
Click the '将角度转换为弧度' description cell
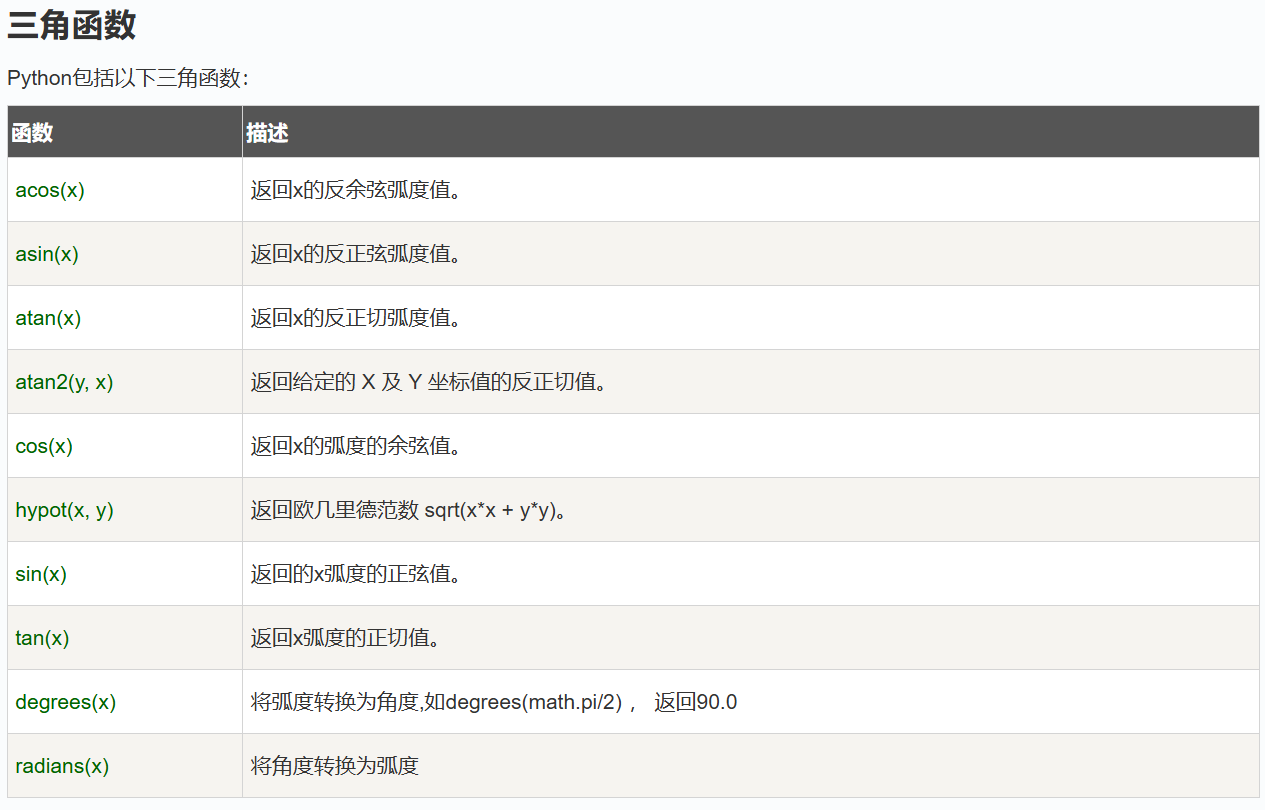(334, 766)
